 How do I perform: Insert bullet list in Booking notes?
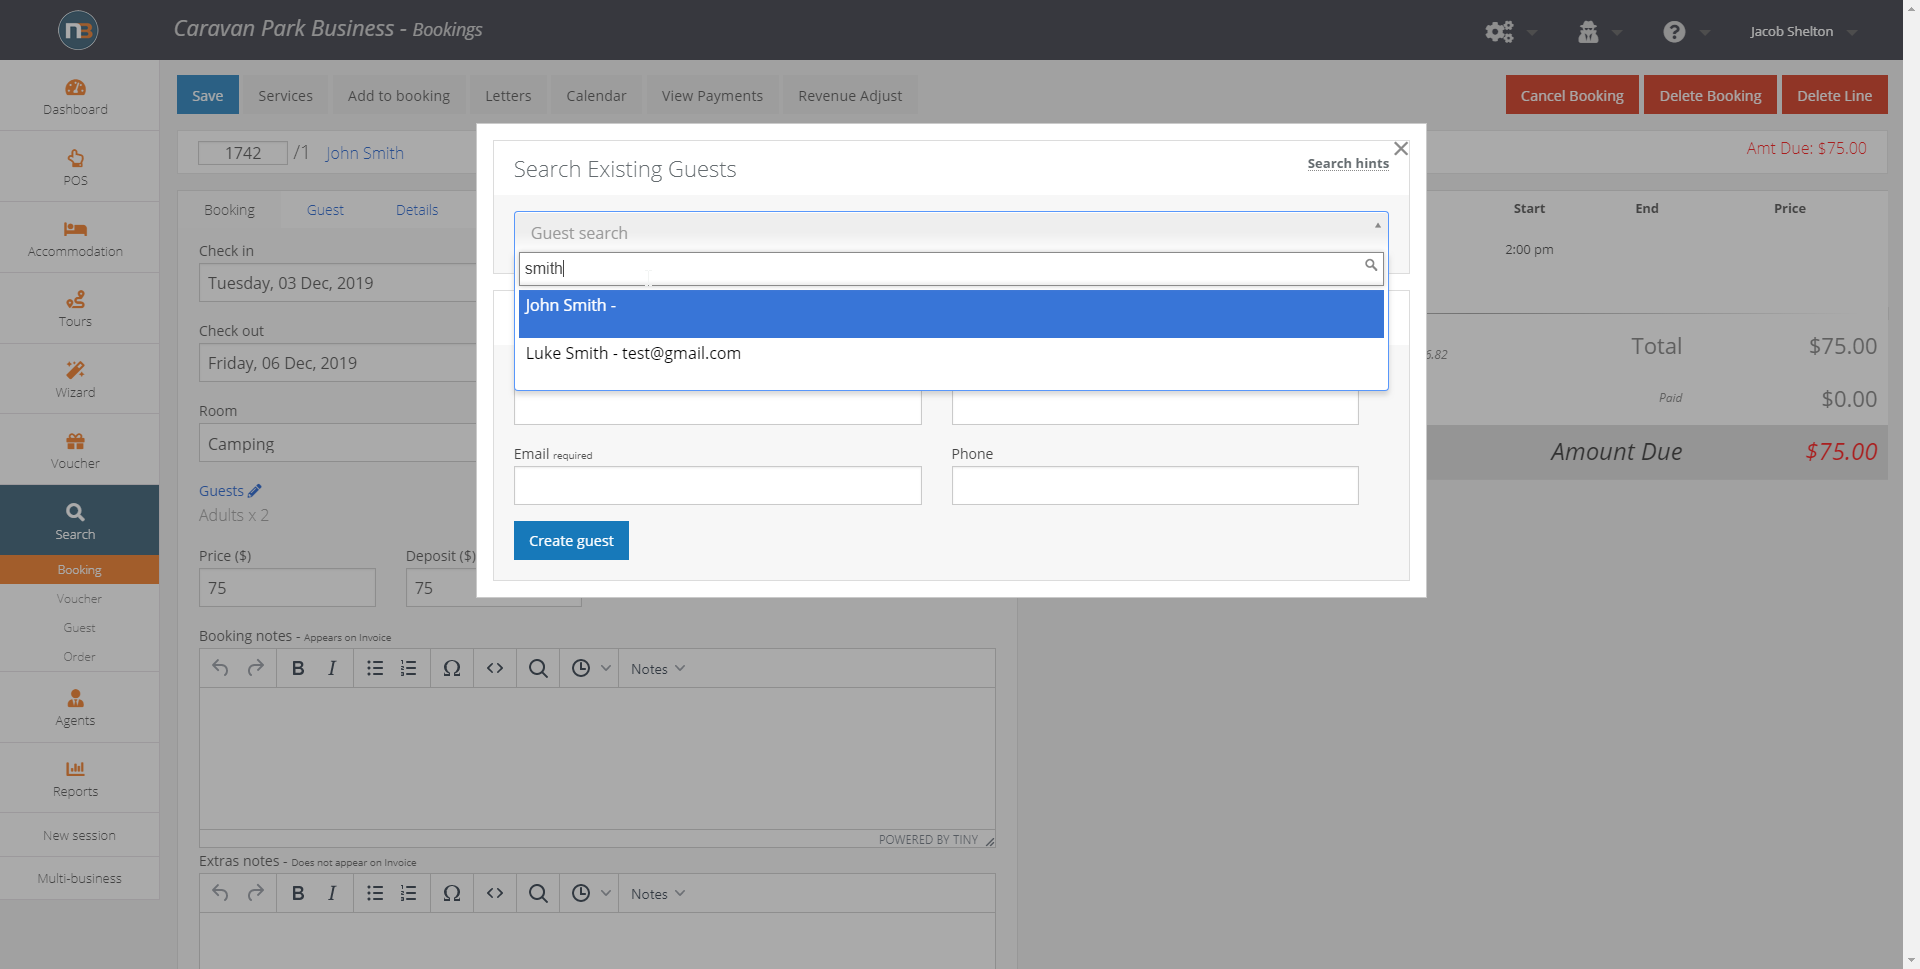[375, 668]
